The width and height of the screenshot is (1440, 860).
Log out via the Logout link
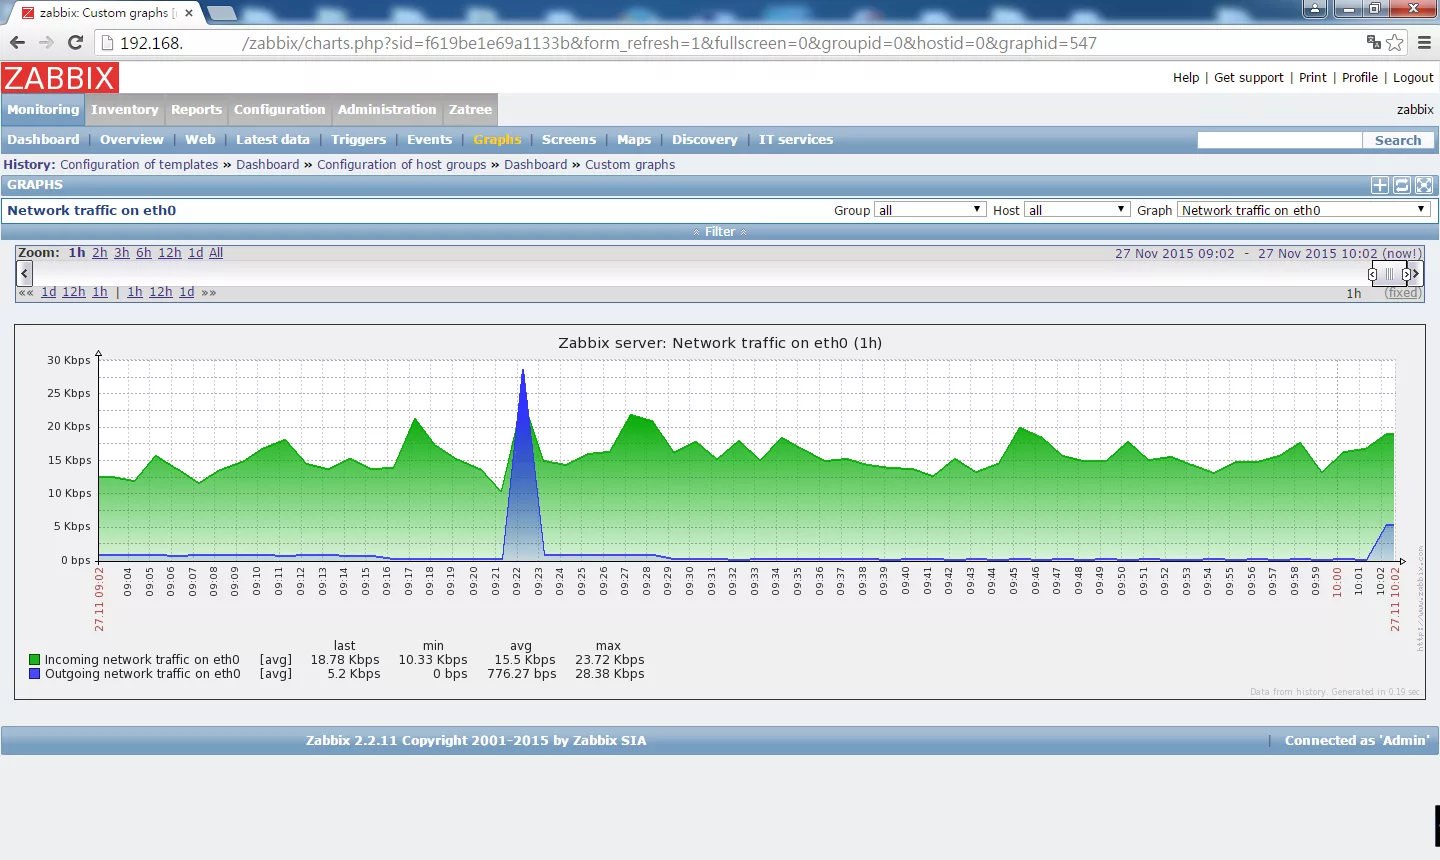[x=1413, y=78]
